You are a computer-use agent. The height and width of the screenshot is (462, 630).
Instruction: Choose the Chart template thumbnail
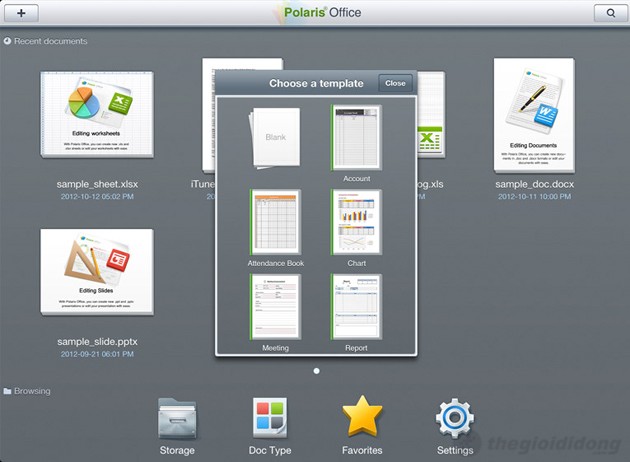point(356,222)
